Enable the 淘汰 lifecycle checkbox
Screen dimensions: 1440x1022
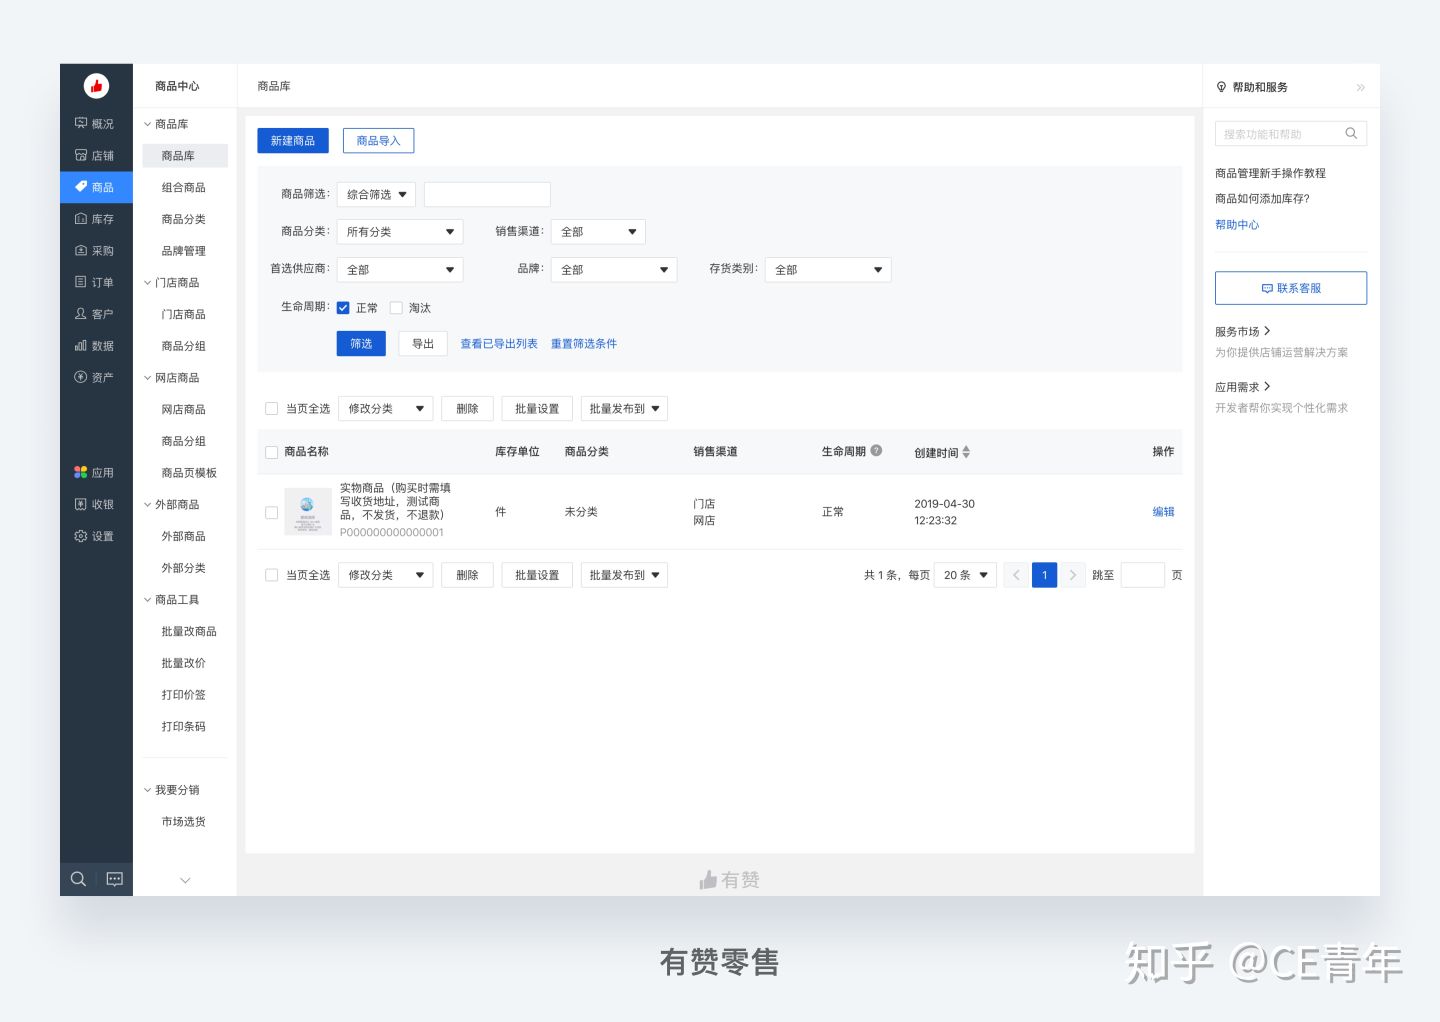click(397, 307)
